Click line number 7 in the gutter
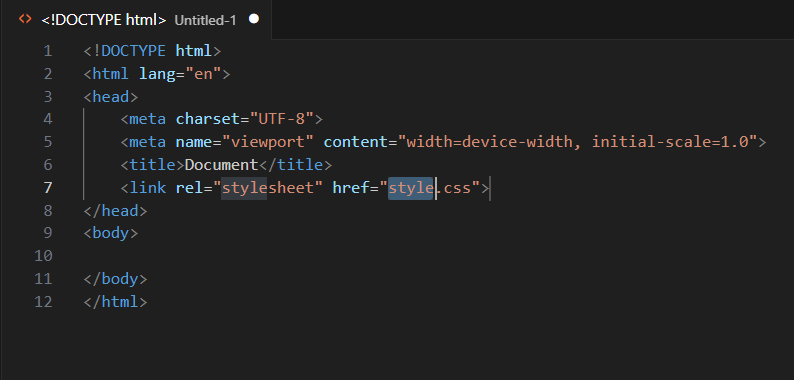 point(48,188)
